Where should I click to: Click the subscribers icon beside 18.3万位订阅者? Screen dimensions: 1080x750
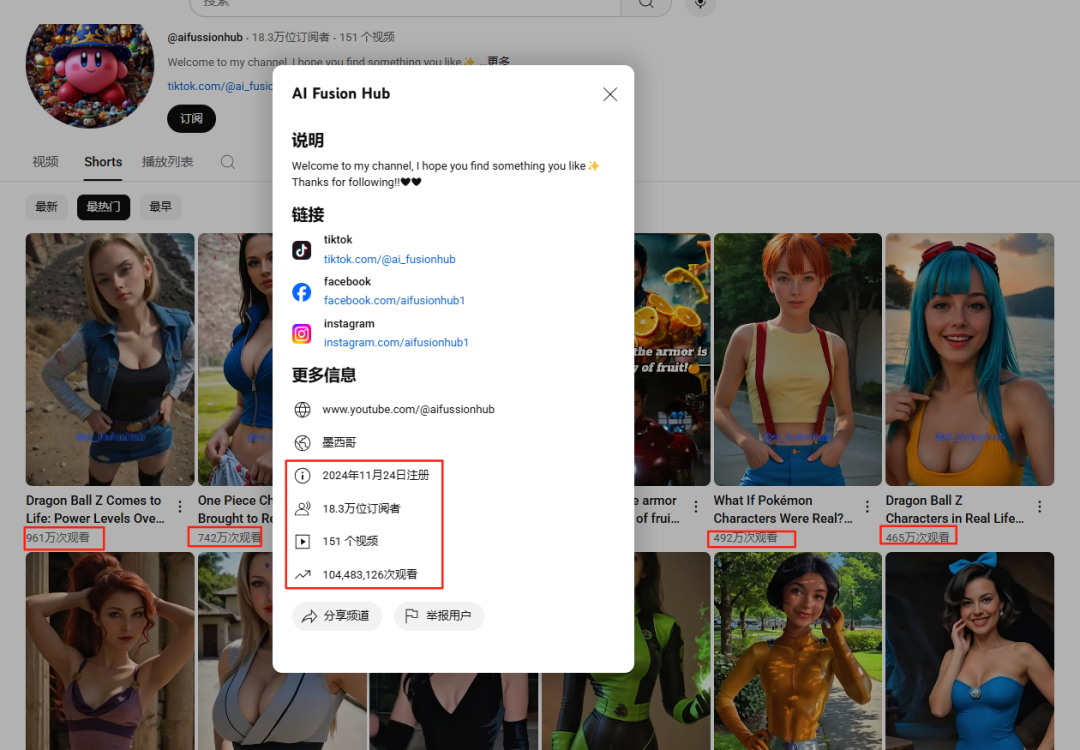tap(302, 509)
